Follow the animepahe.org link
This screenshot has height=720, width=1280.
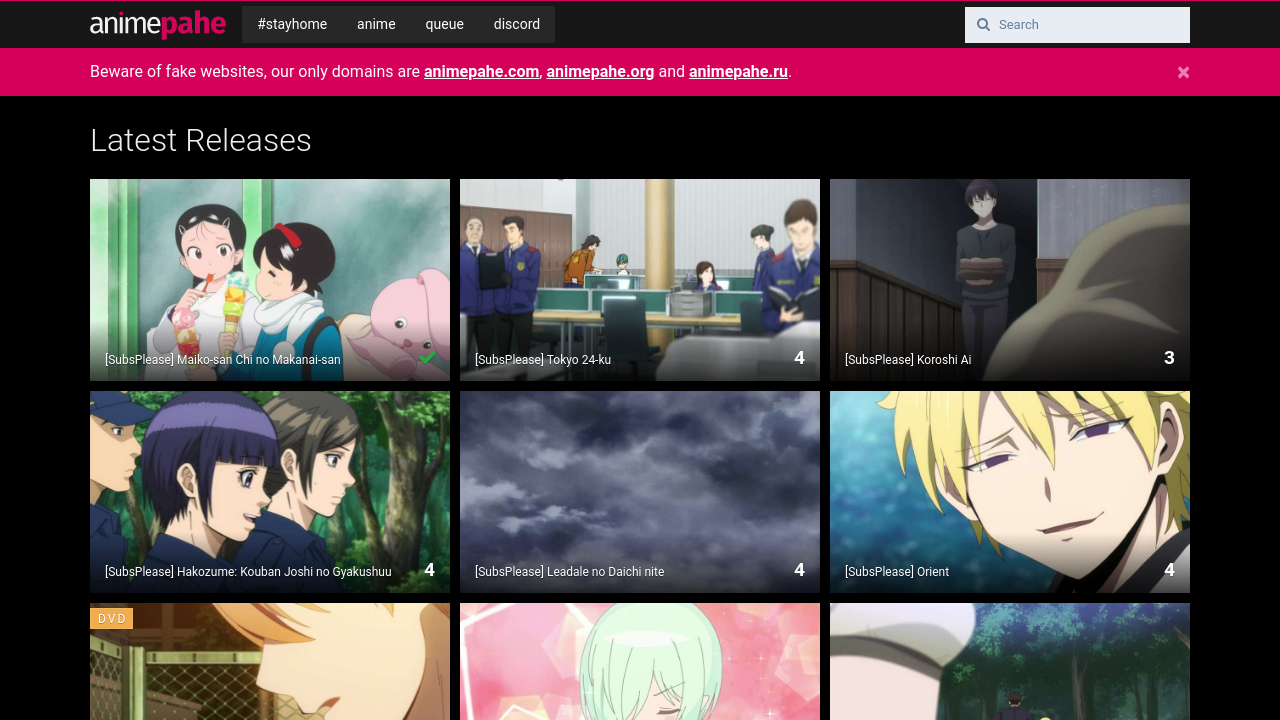(x=600, y=72)
